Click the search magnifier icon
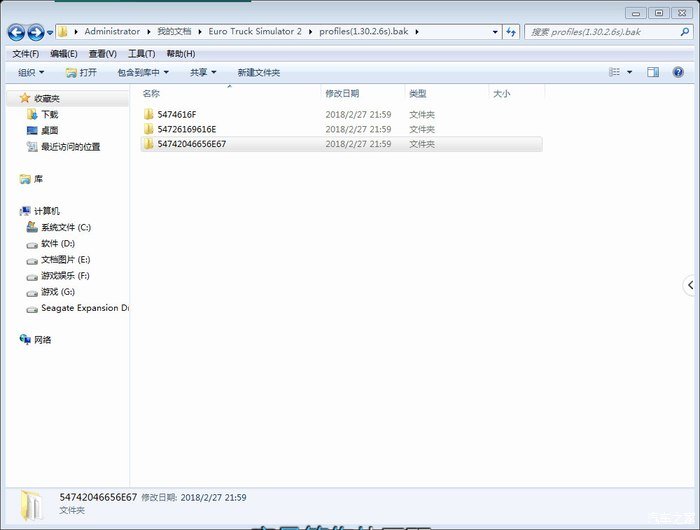The image size is (700, 530). coord(684,32)
